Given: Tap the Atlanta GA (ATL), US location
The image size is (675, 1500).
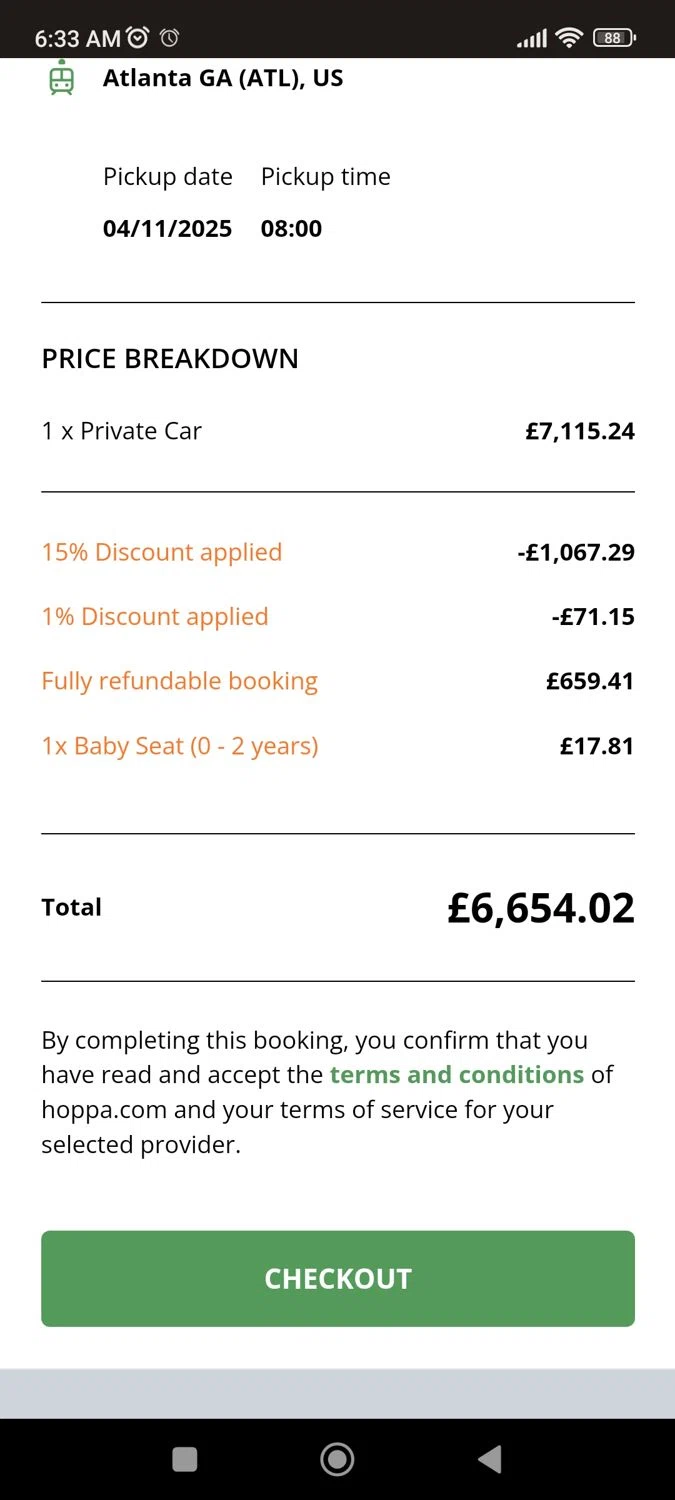Looking at the screenshot, I should point(223,78).
